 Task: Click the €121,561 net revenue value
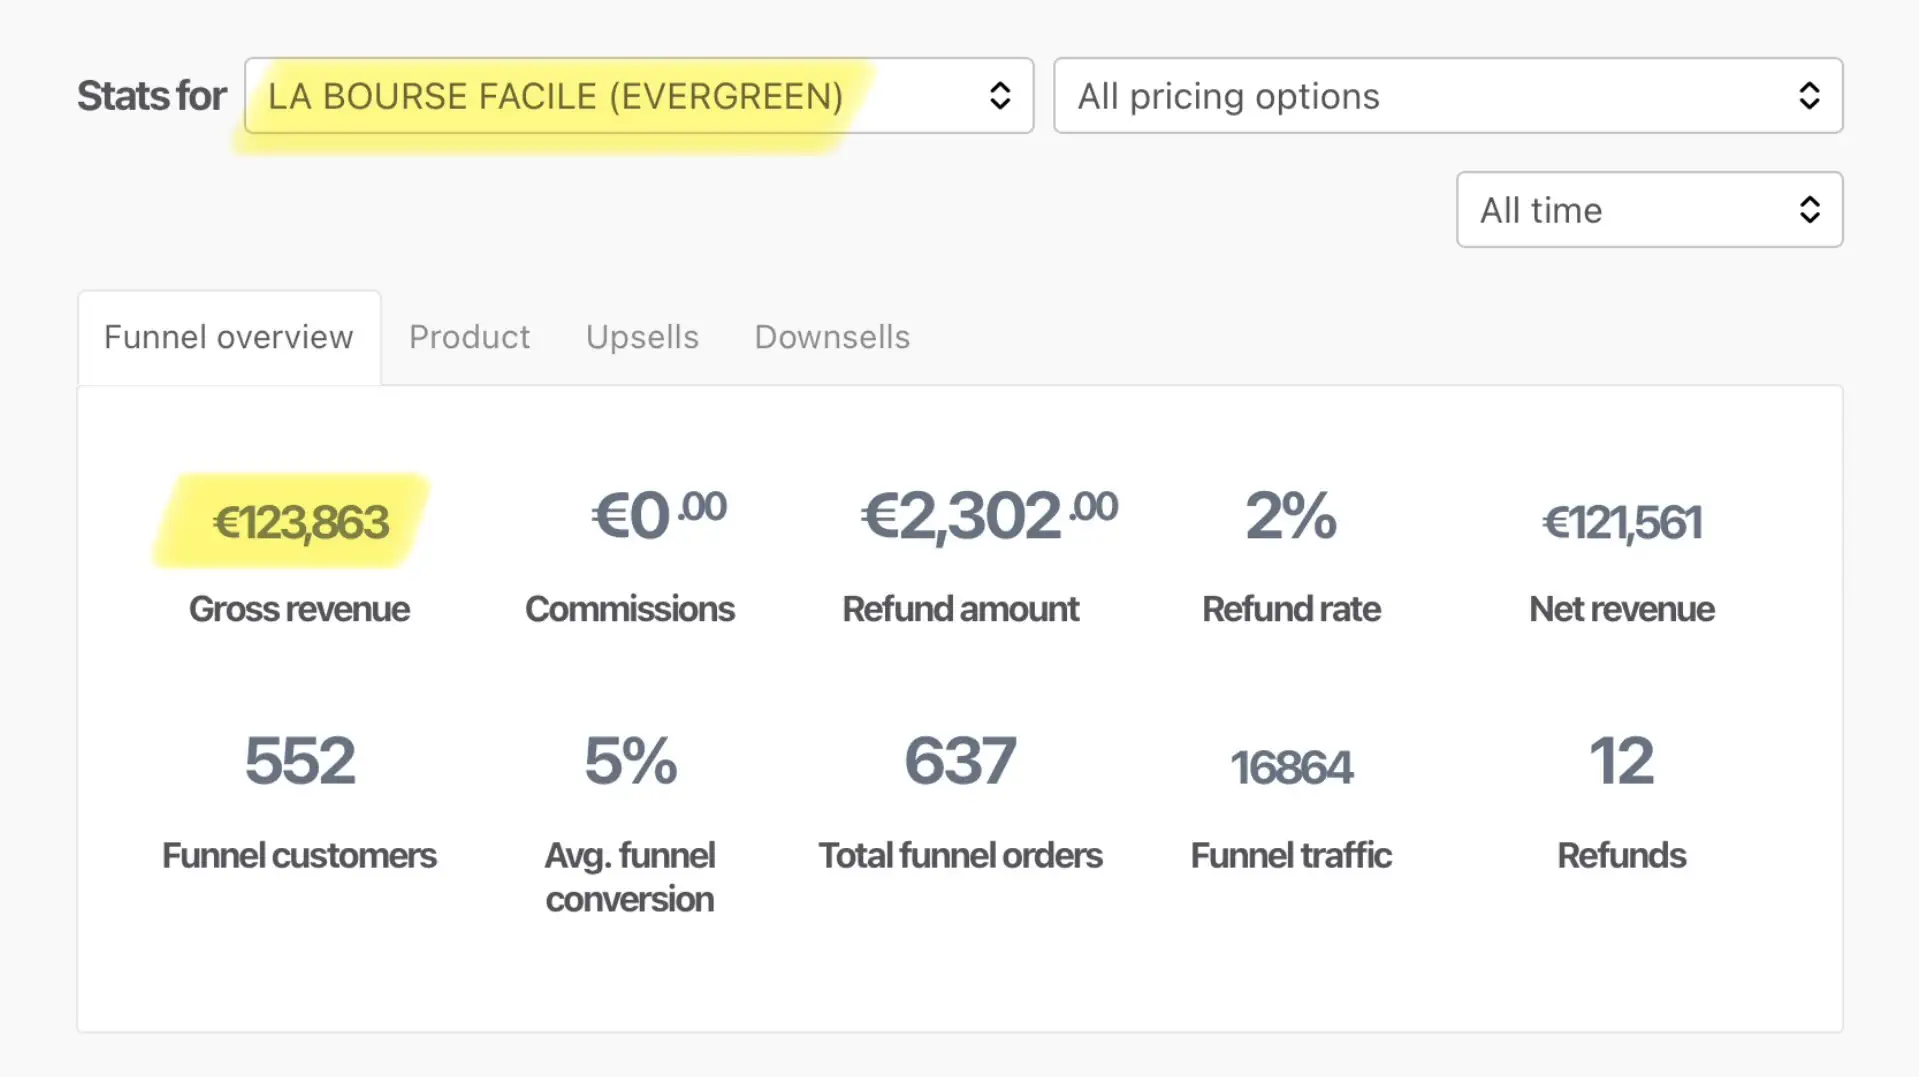pos(1621,522)
